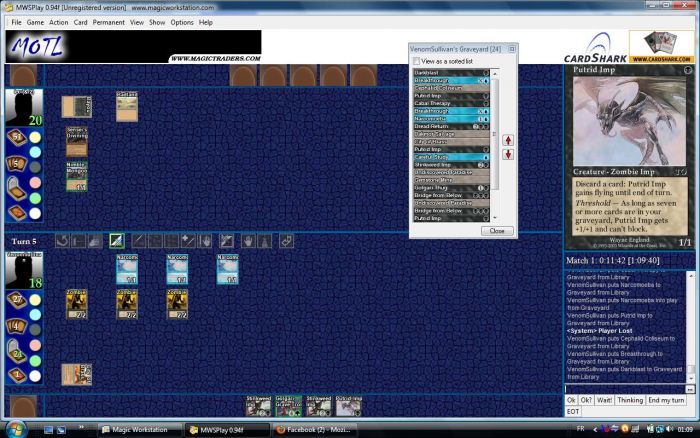Open your graveyard tombstone icon showing 24
The image size is (700, 438).
17,352
